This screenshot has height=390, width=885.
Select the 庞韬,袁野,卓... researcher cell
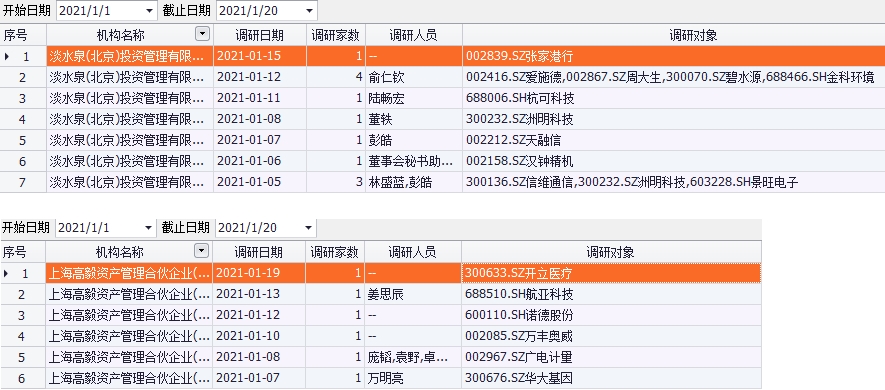tap(413, 357)
